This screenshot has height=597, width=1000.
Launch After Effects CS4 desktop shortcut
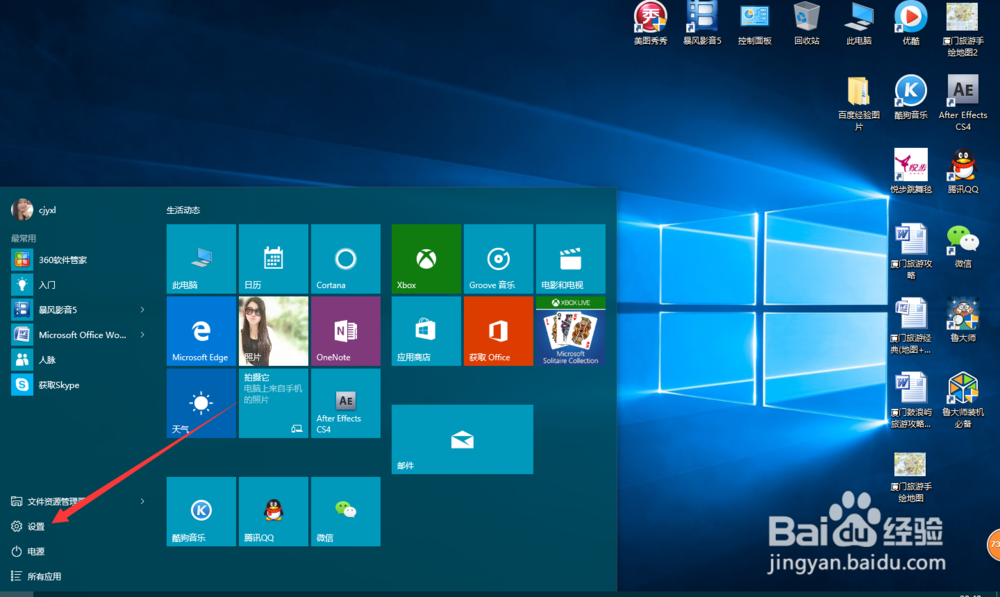point(963,103)
